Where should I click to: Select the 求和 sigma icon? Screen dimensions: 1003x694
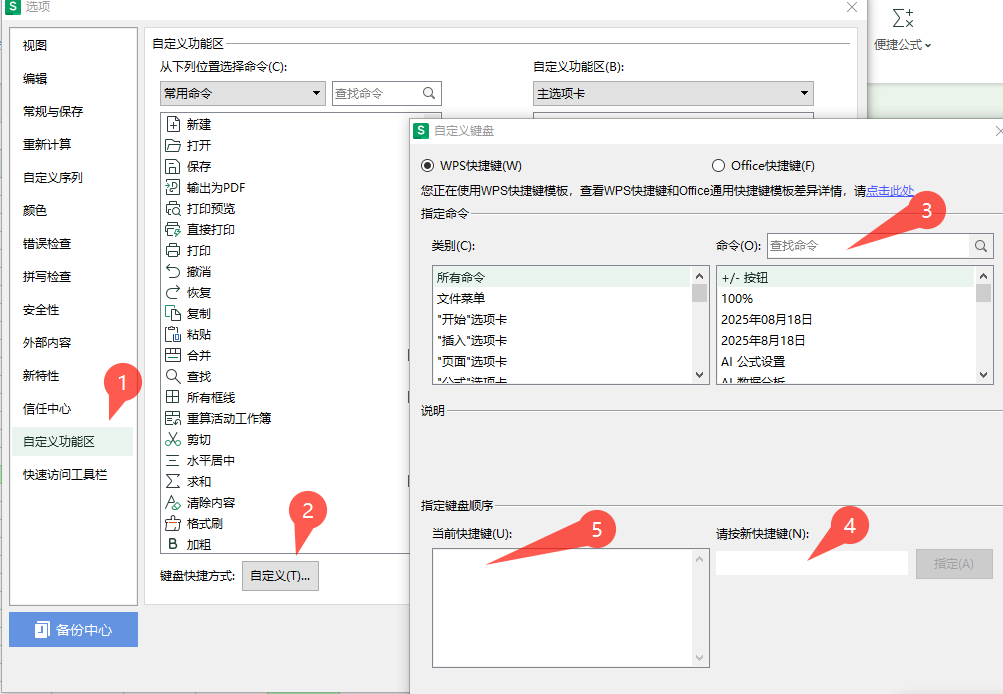pyautogui.click(x=173, y=481)
